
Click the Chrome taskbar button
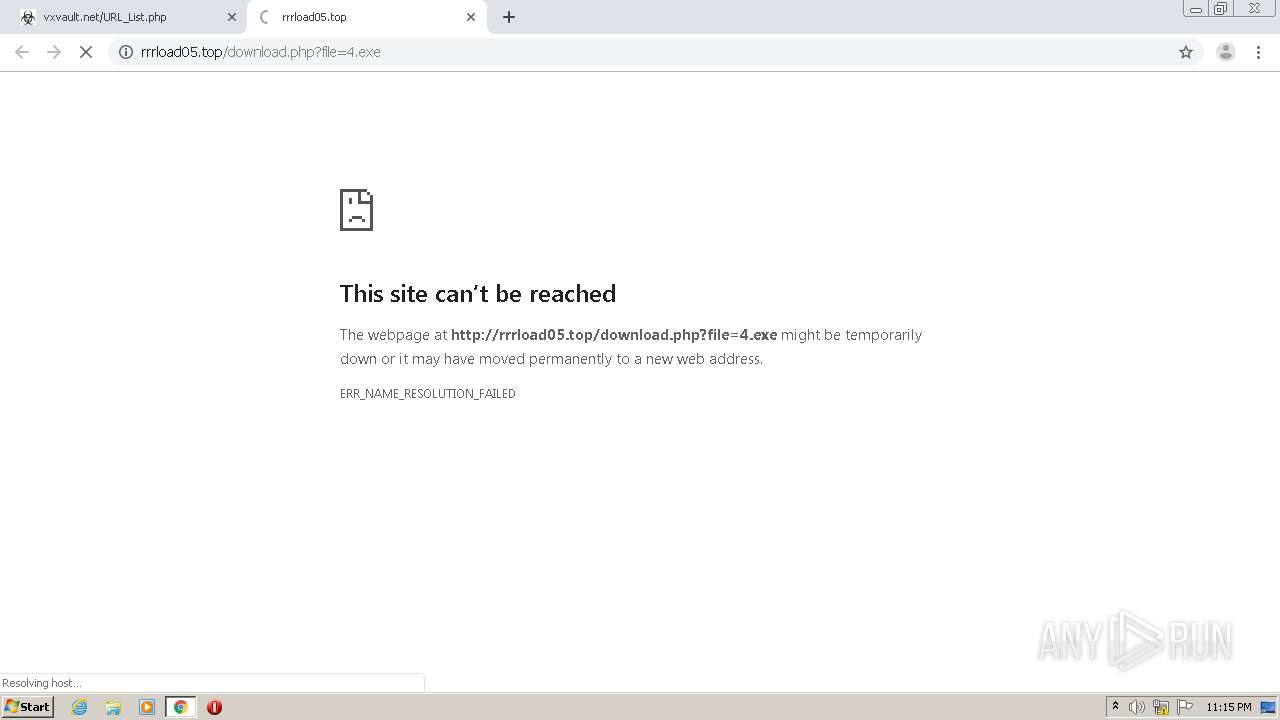coord(180,707)
